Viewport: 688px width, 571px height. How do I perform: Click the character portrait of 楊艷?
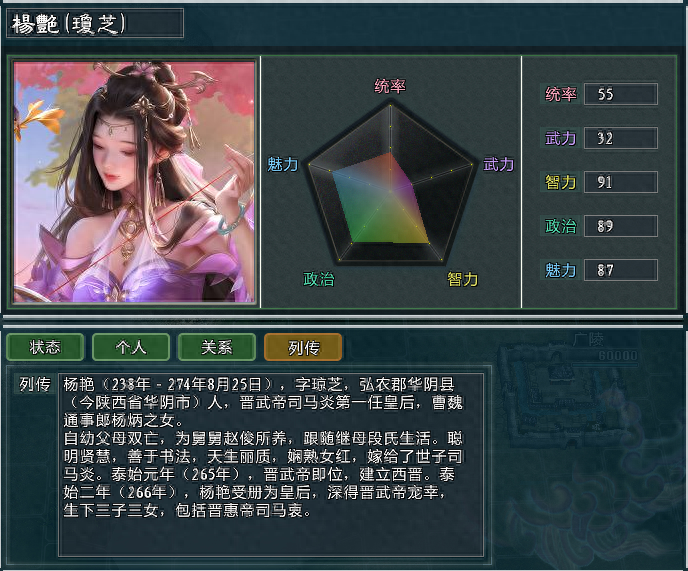tap(134, 182)
